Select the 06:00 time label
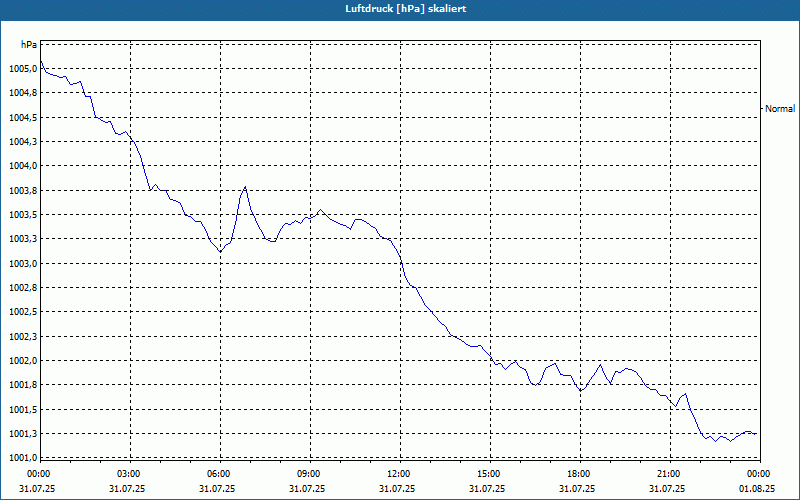 coord(218,474)
